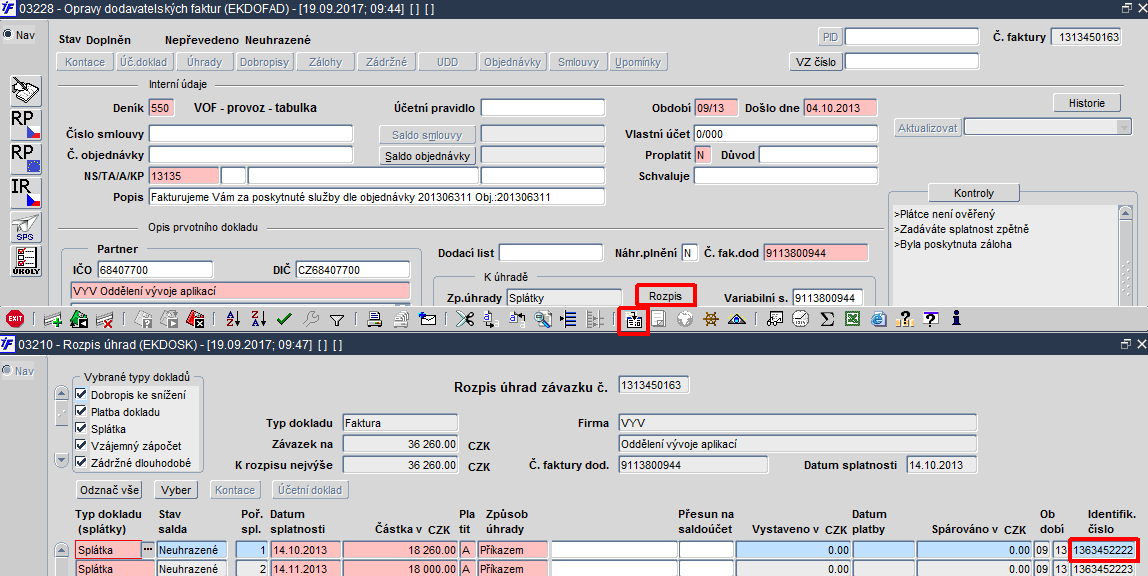This screenshot has width=1148, height=576.
Task: Click the Rozpis button
Action: pyautogui.click(x=665, y=296)
